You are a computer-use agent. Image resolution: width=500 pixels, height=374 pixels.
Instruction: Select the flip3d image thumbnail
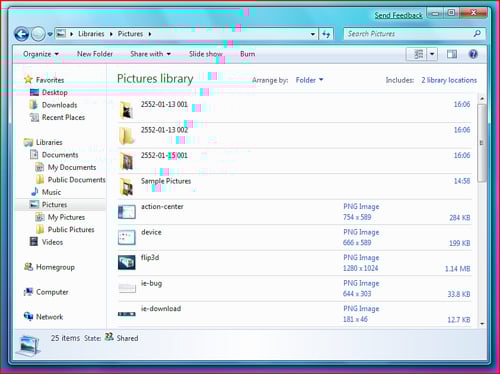pyautogui.click(x=127, y=262)
